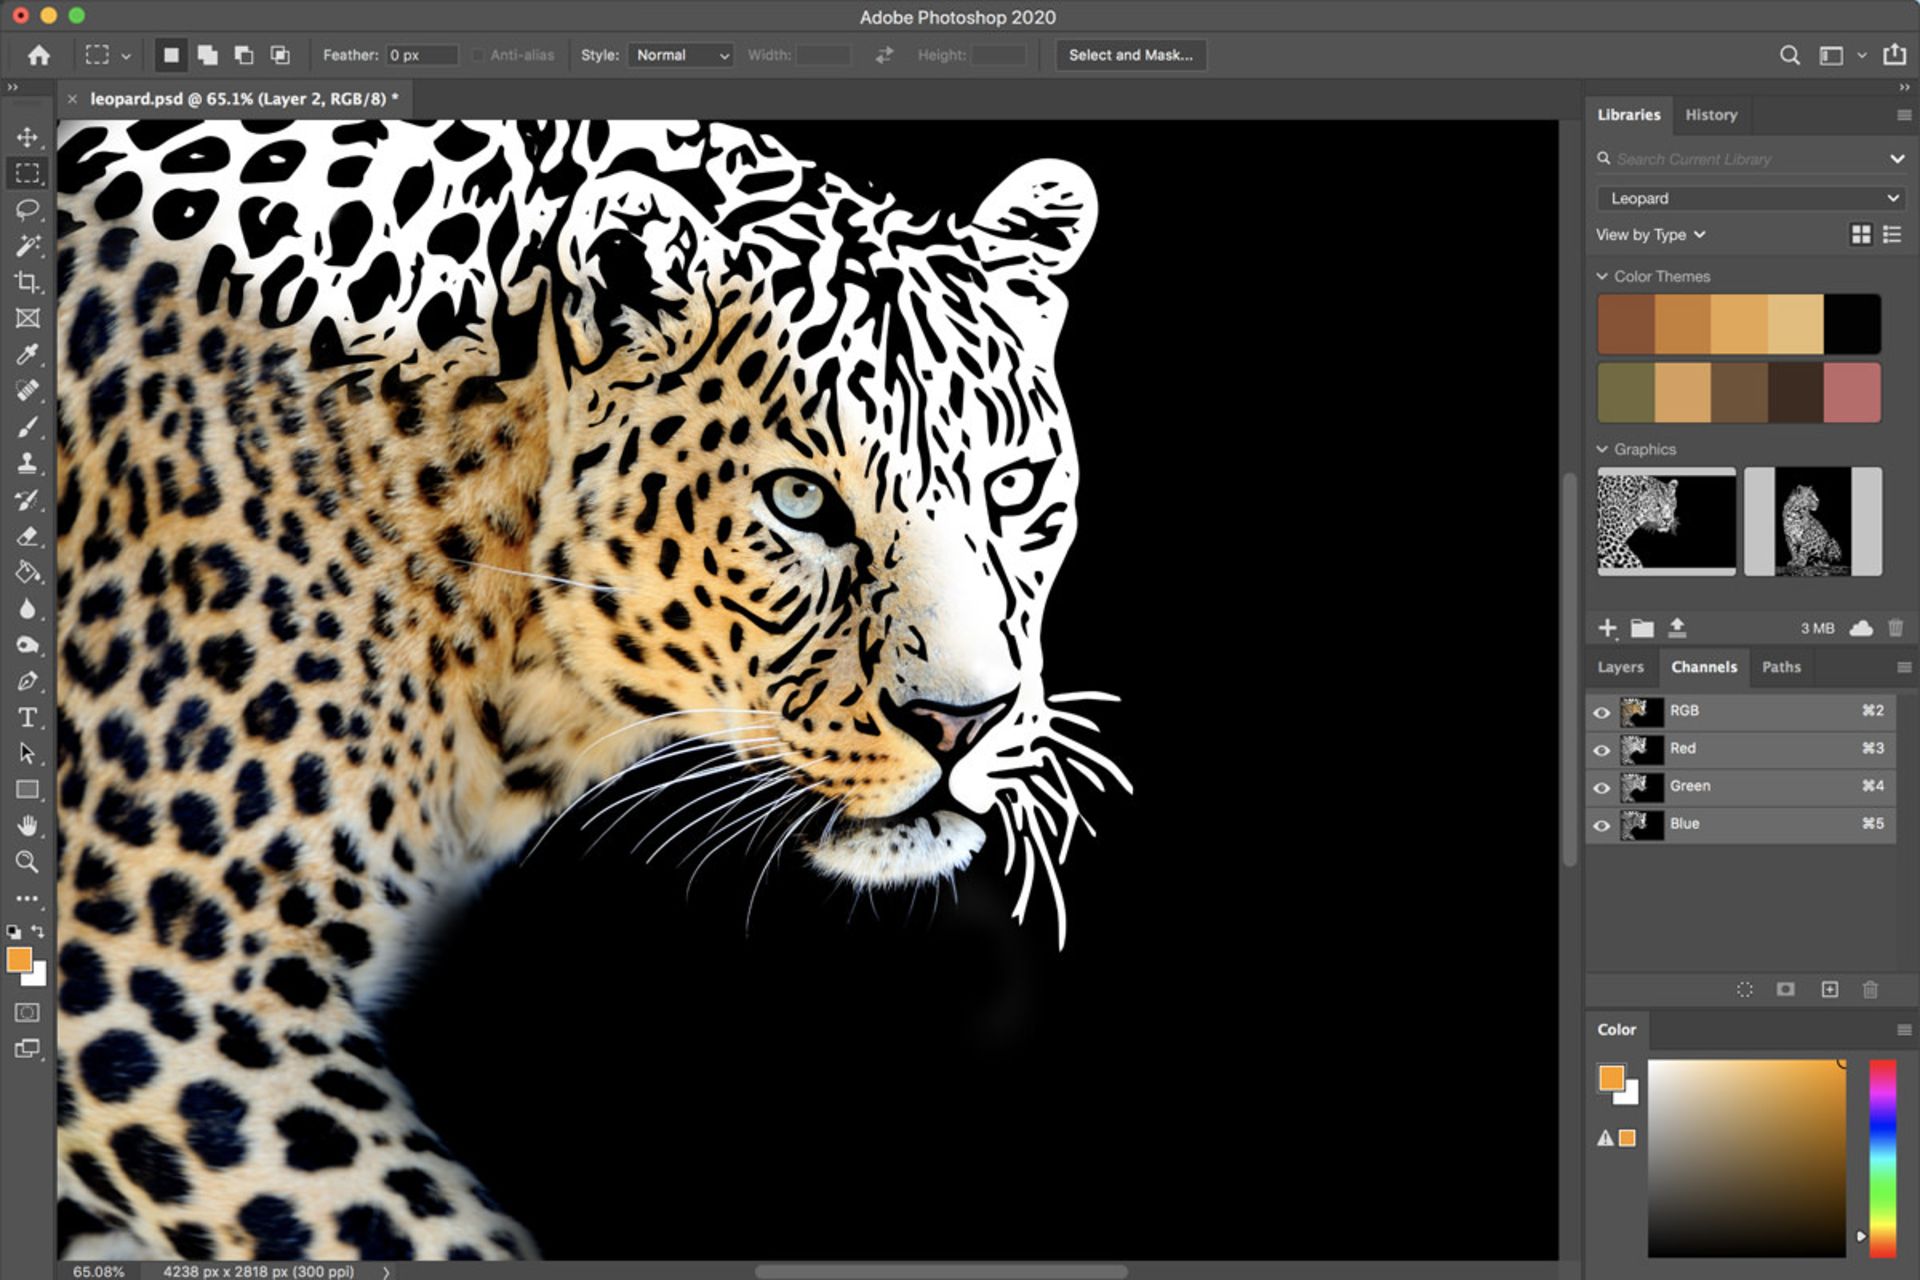Screen dimensions: 1920x1280
Task: Toggle Green channel visibility
Action: coord(1601,787)
